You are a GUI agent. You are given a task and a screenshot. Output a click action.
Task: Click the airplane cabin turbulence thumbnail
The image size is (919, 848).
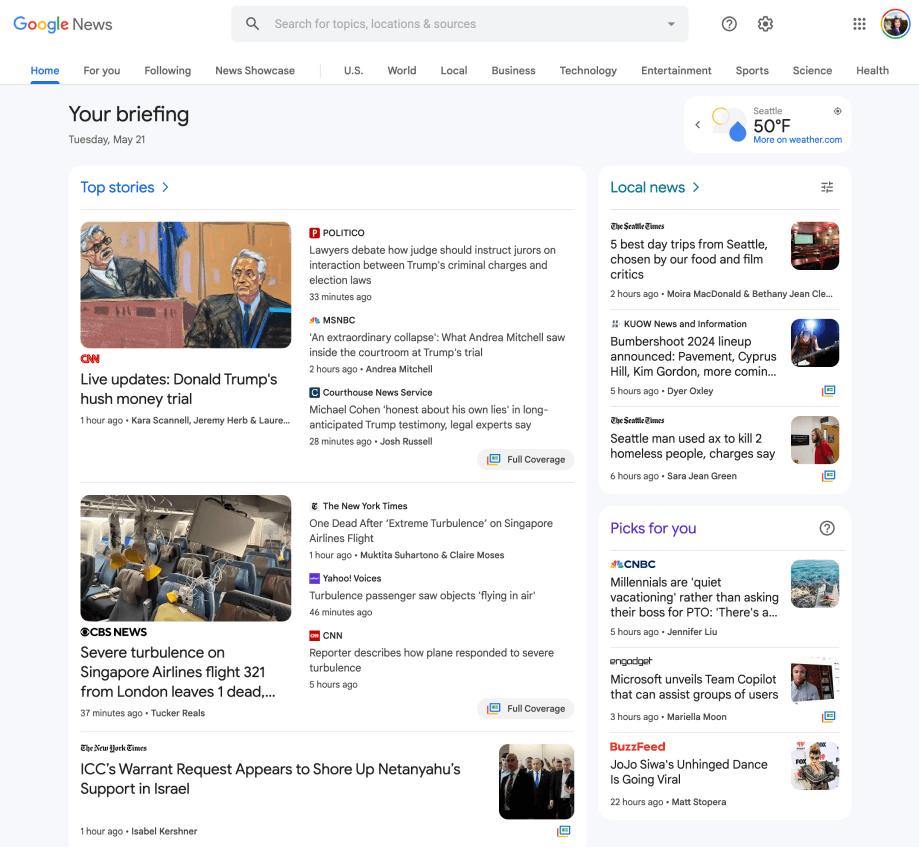pyautogui.click(x=186, y=558)
